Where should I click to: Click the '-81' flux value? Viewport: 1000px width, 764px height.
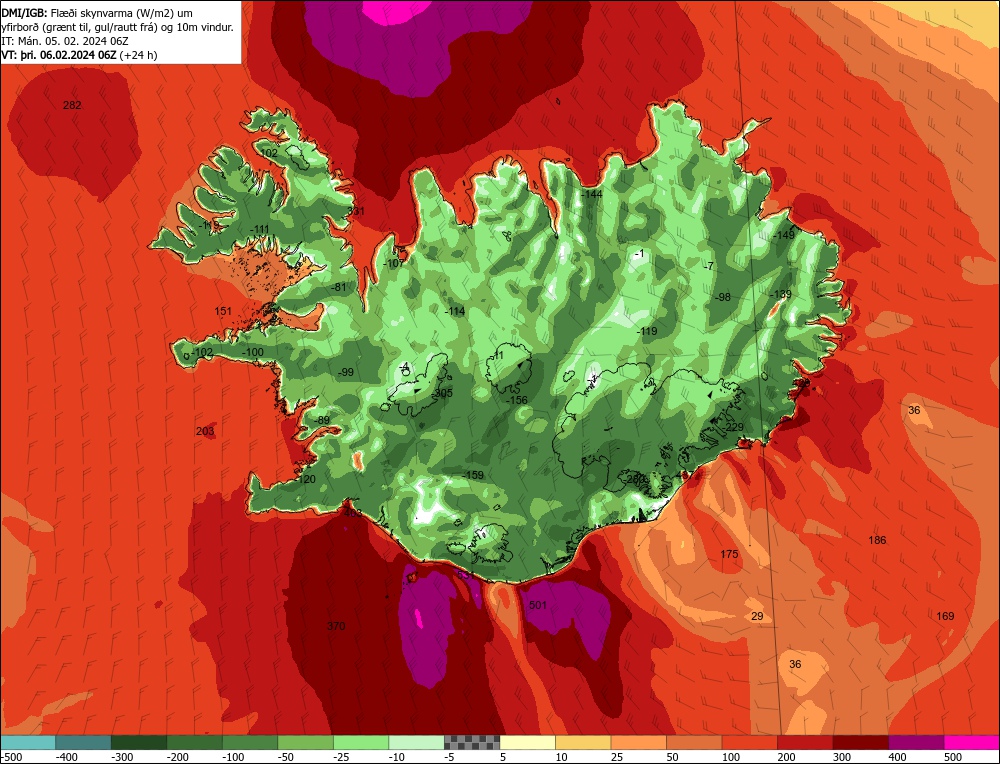[x=338, y=287]
